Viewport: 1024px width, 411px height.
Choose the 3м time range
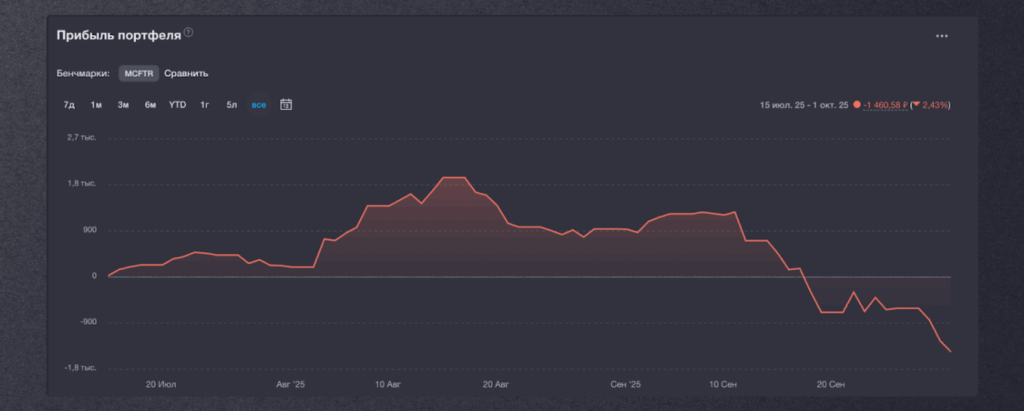point(123,104)
